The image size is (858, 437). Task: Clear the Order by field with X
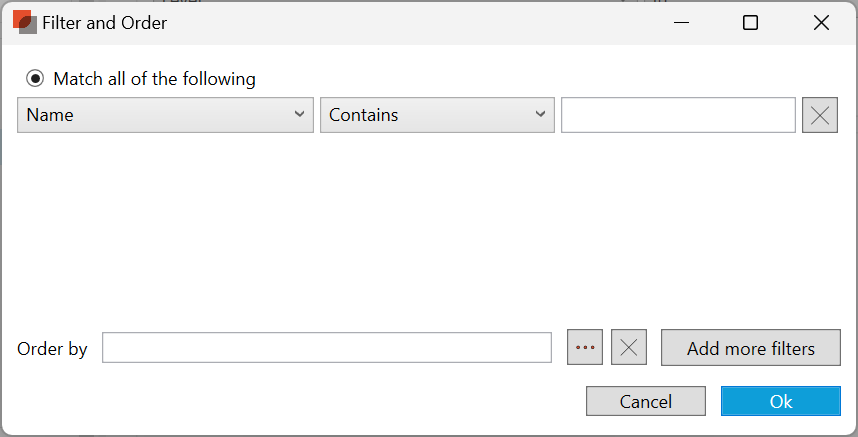coord(629,348)
